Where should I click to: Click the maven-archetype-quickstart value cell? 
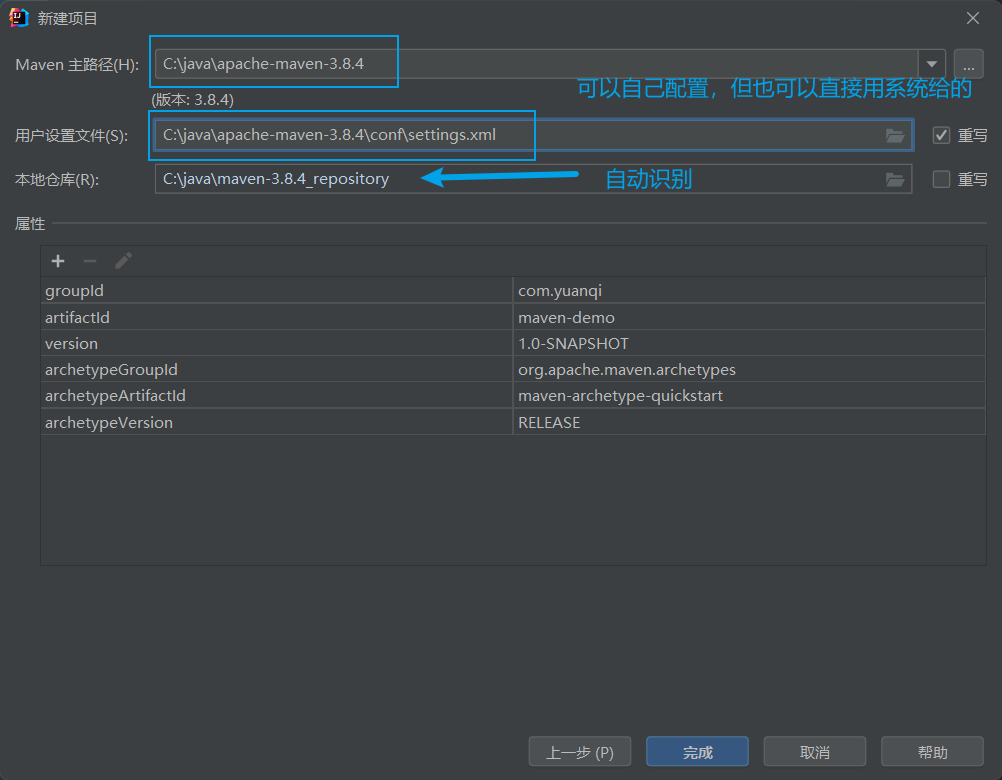pyautogui.click(x=749, y=395)
